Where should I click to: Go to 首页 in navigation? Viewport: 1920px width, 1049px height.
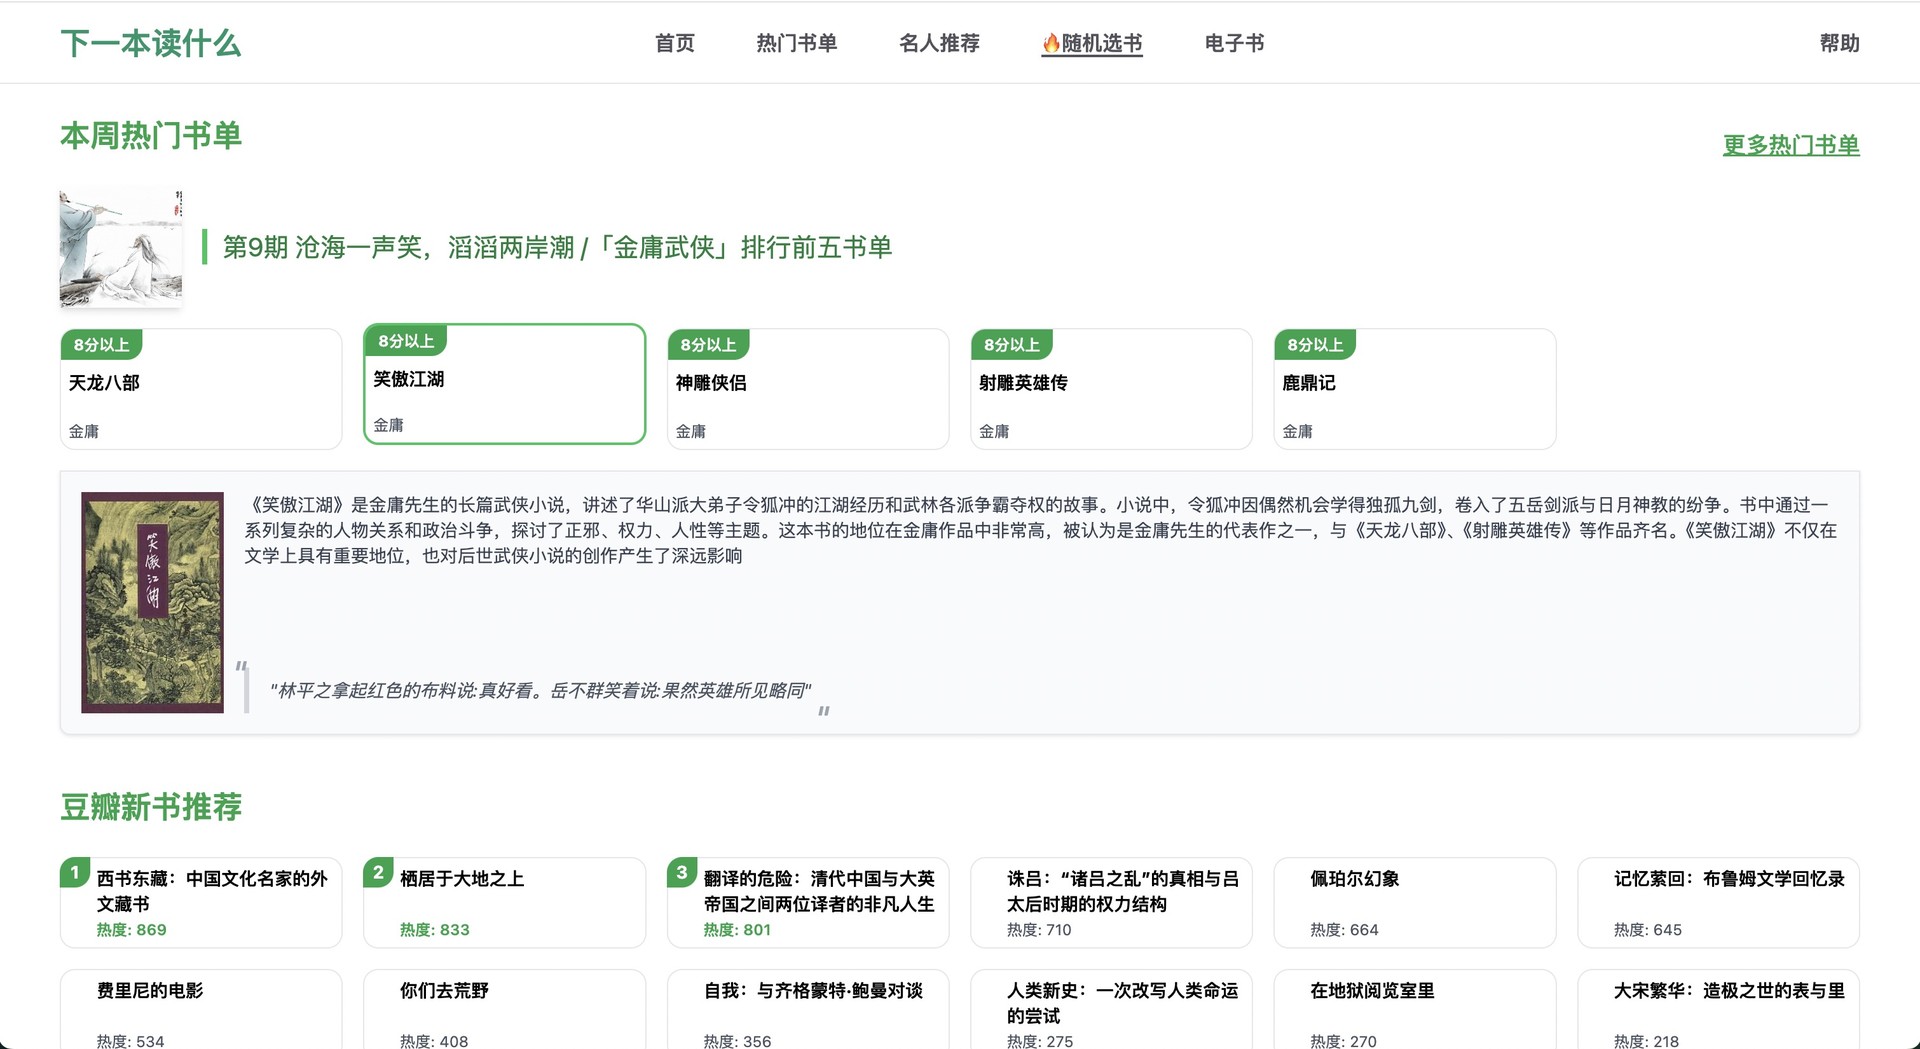coord(674,43)
